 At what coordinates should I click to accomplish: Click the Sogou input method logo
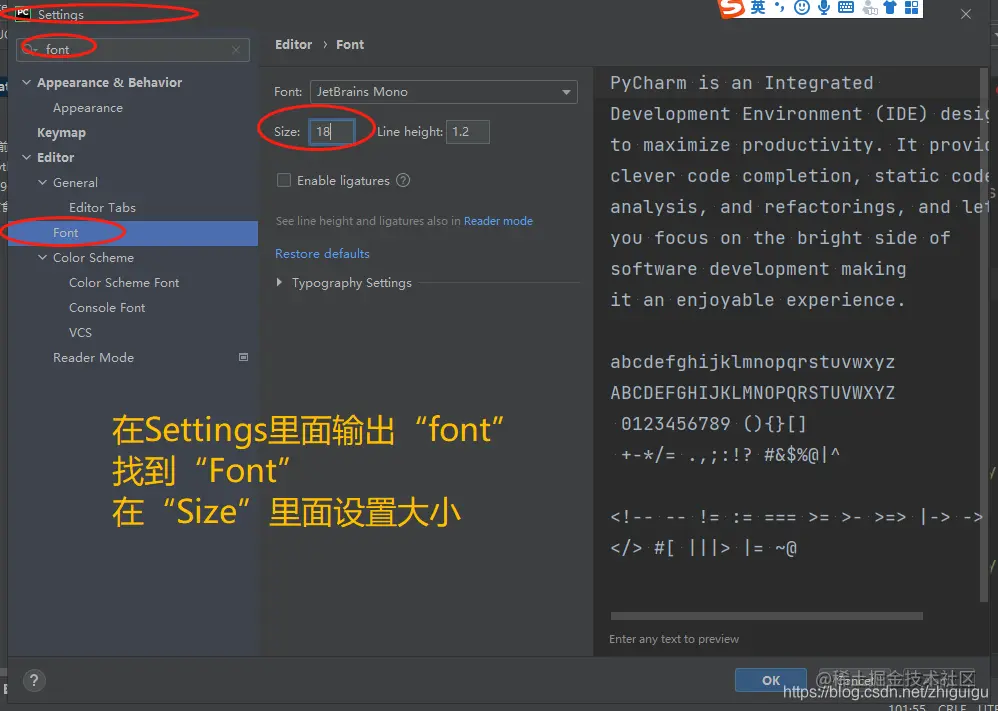pos(731,8)
